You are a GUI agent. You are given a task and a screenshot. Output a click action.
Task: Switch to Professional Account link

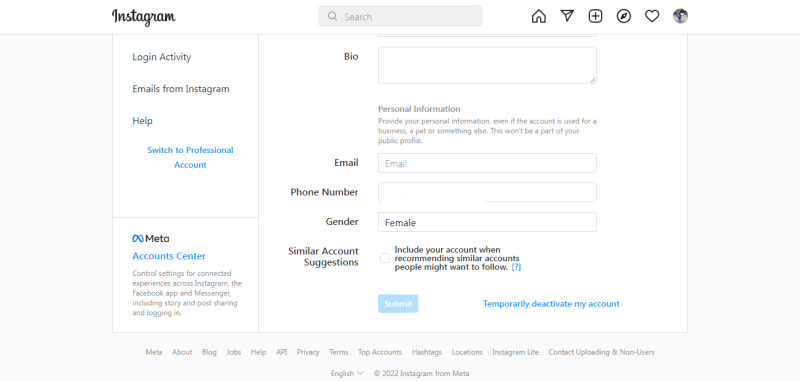[190, 157]
